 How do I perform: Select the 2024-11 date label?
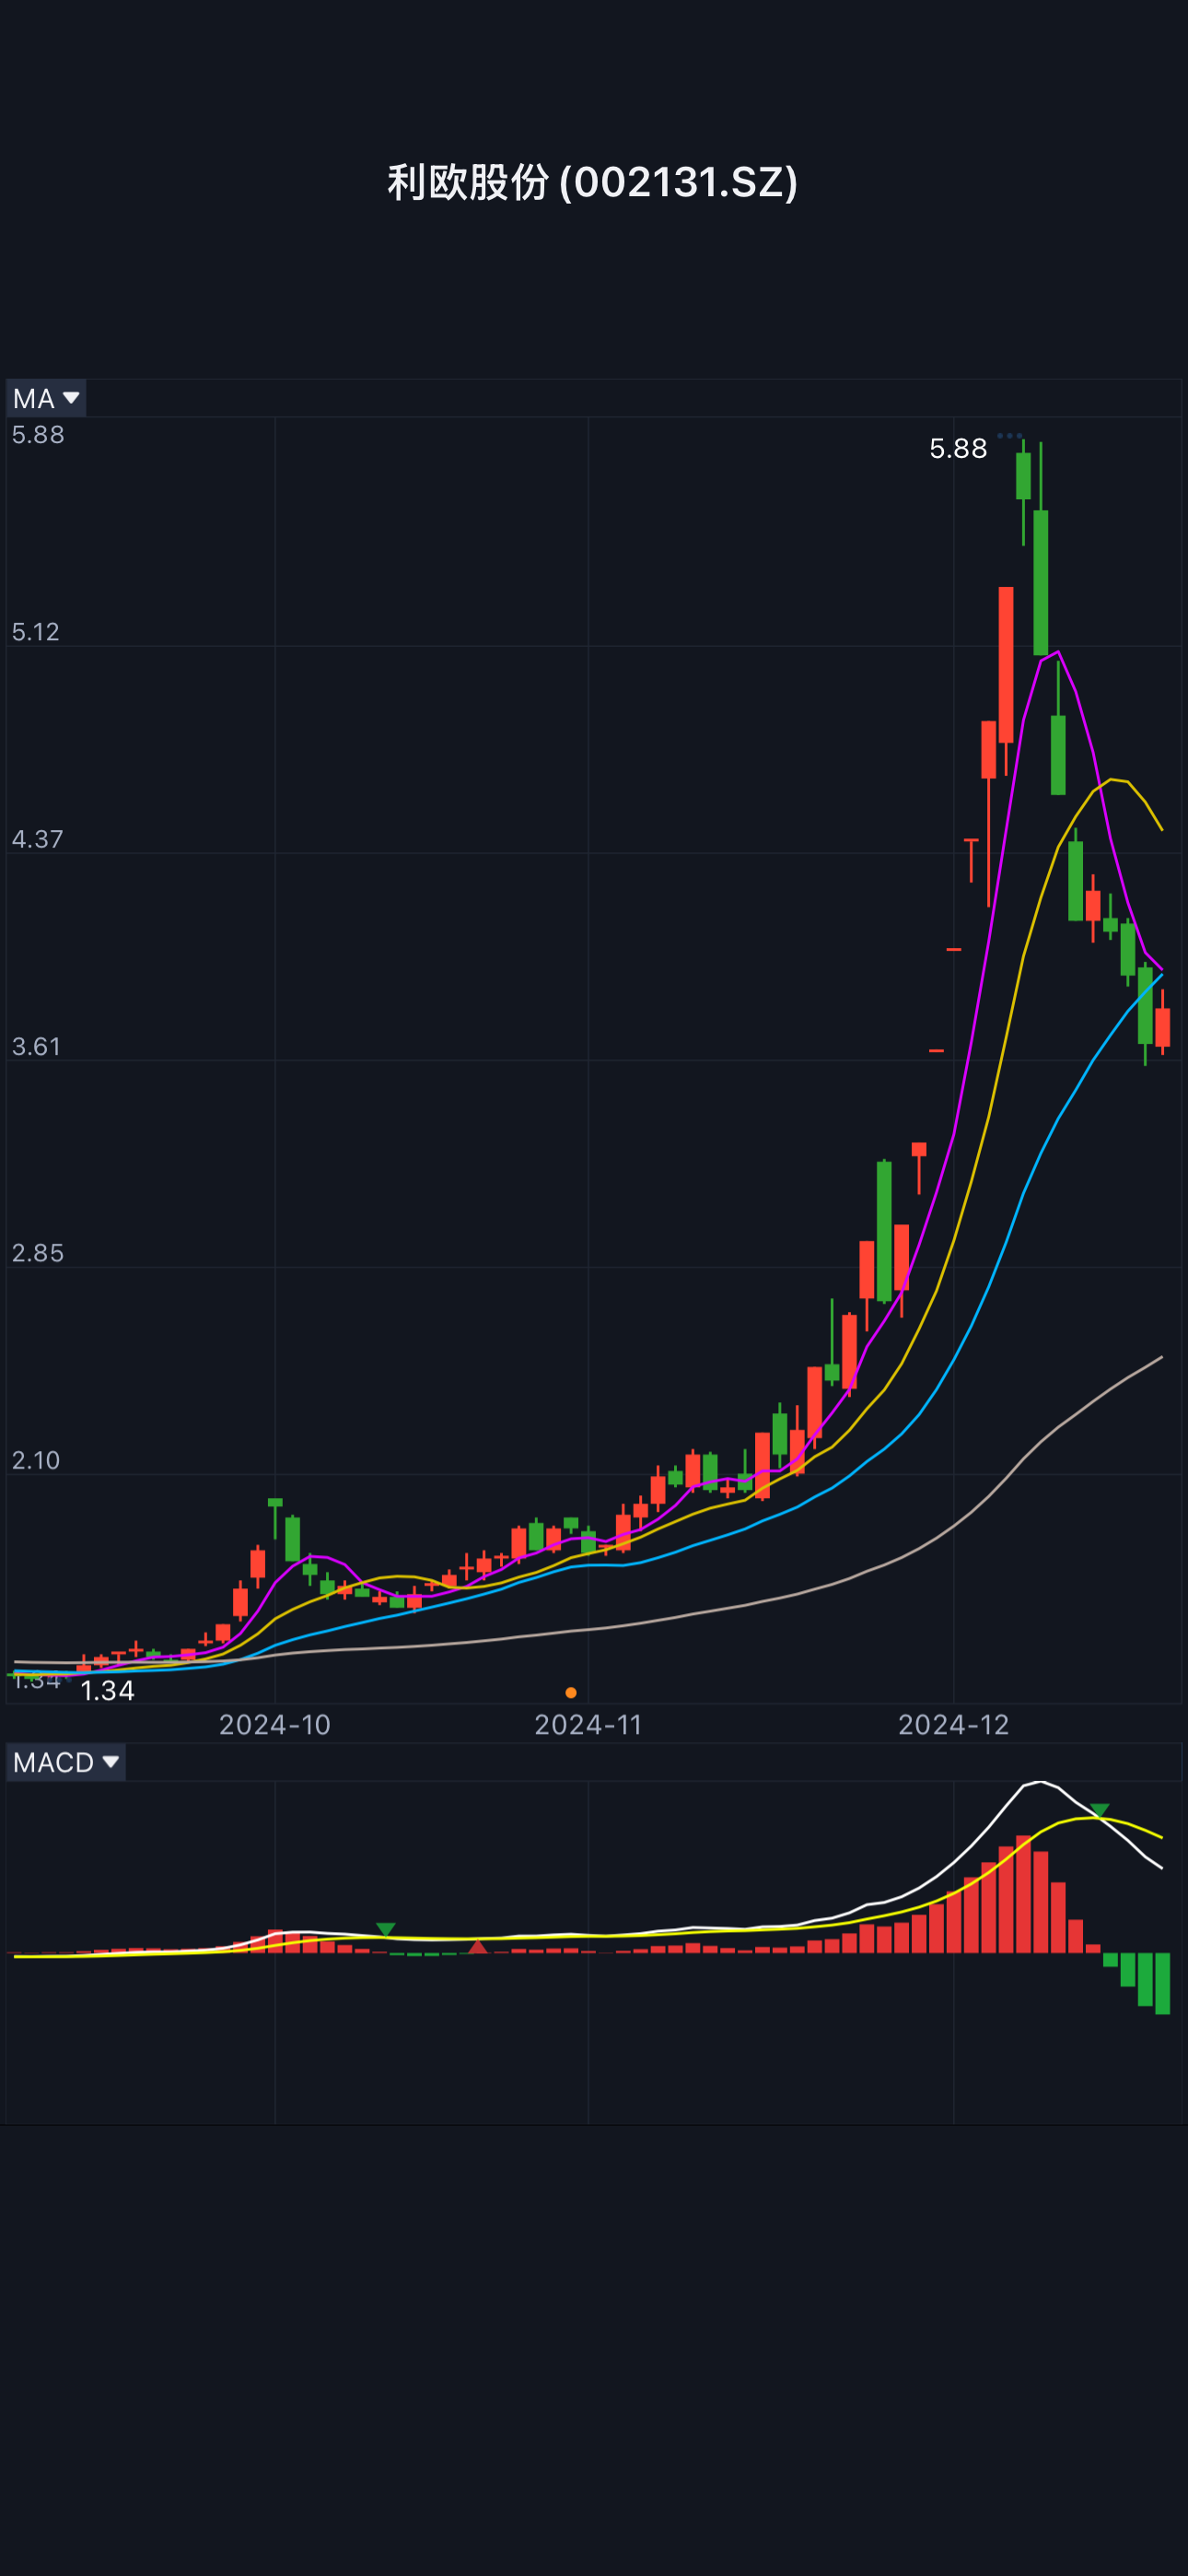click(588, 1725)
